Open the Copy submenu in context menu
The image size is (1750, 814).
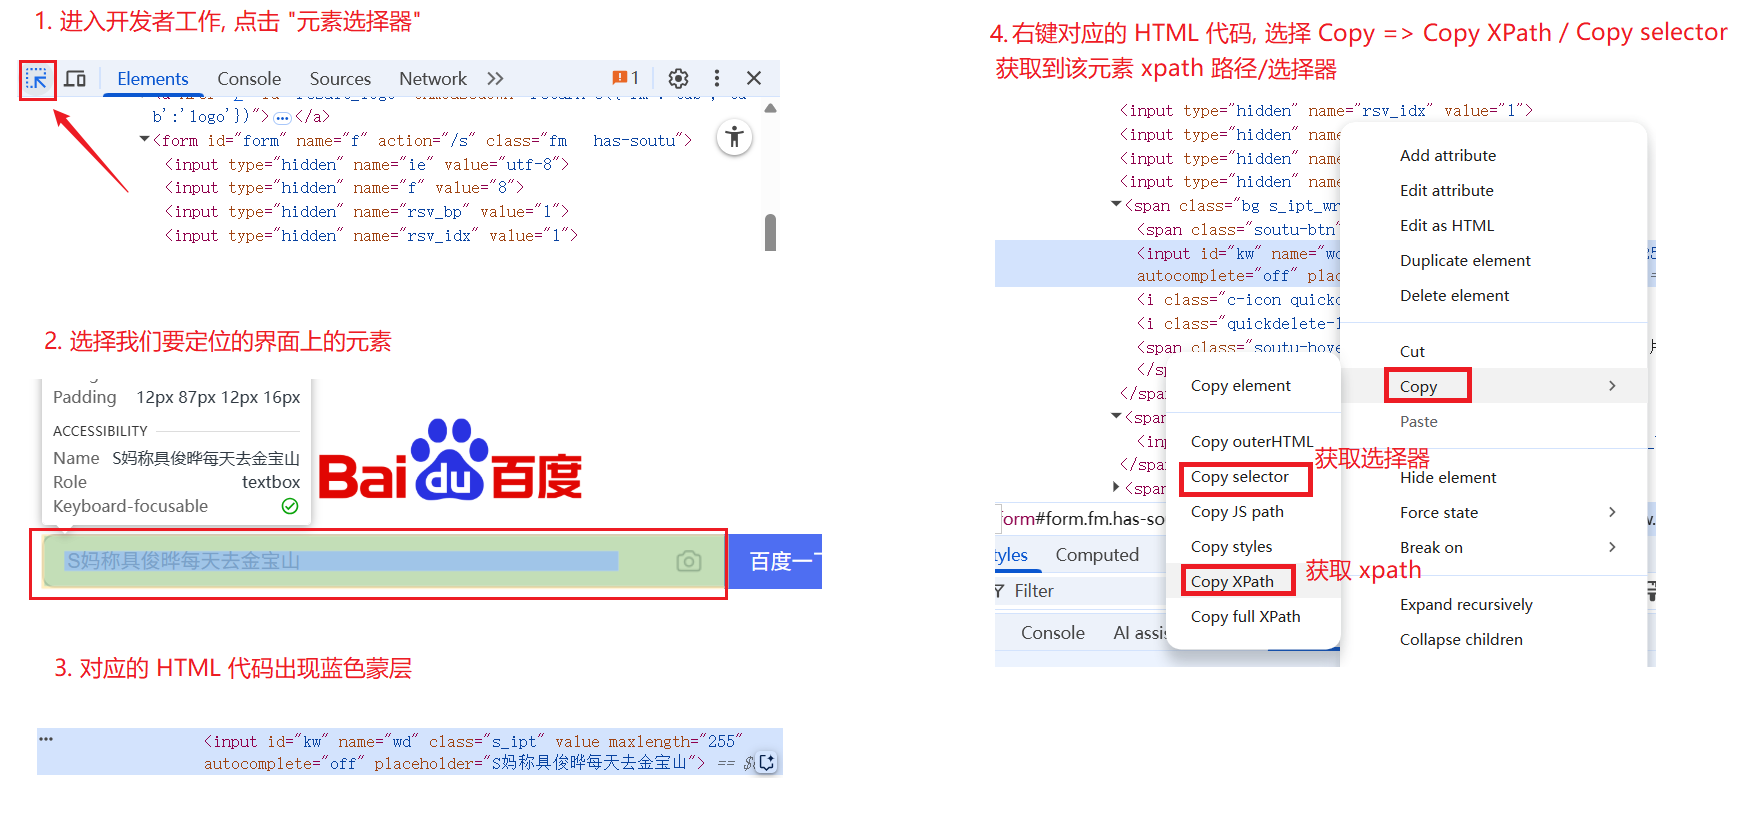(x=1493, y=386)
